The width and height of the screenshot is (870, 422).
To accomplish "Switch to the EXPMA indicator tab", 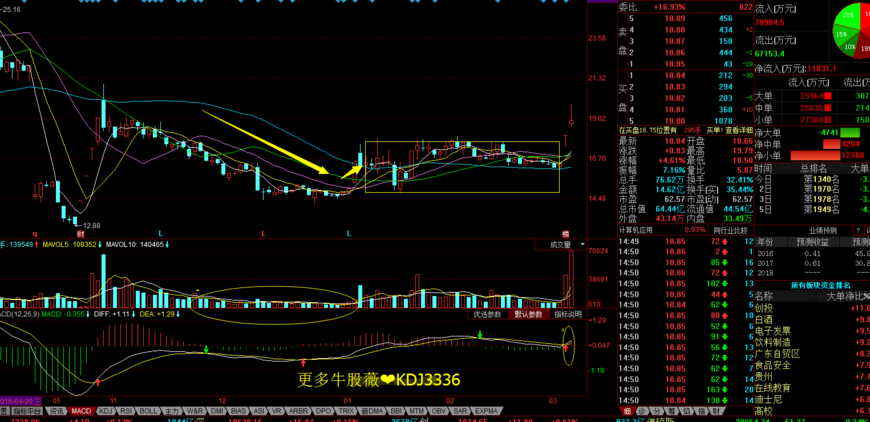I will (487, 411).
